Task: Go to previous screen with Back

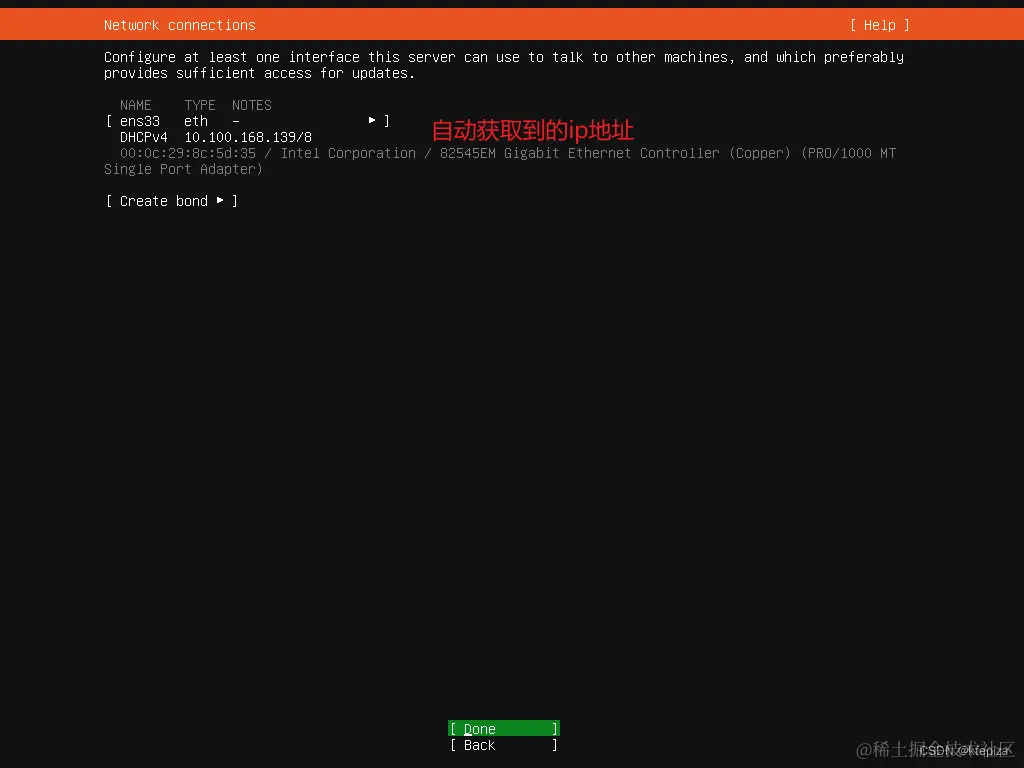Action: tap(504, 744)
